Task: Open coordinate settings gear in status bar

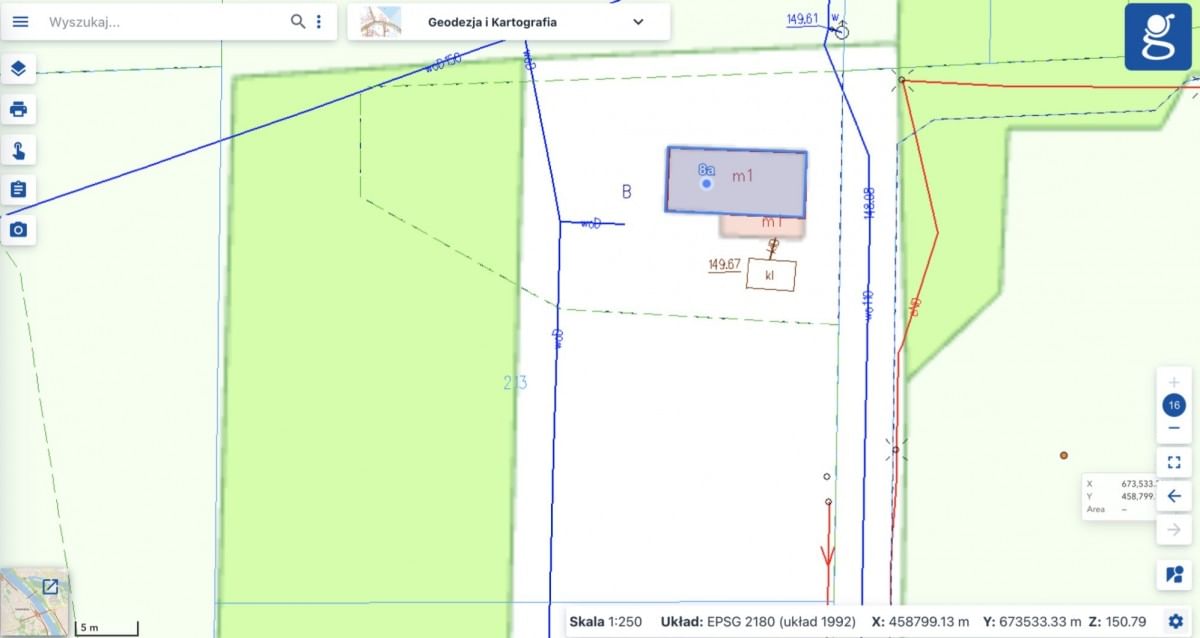Action: tap(1175, 621)
